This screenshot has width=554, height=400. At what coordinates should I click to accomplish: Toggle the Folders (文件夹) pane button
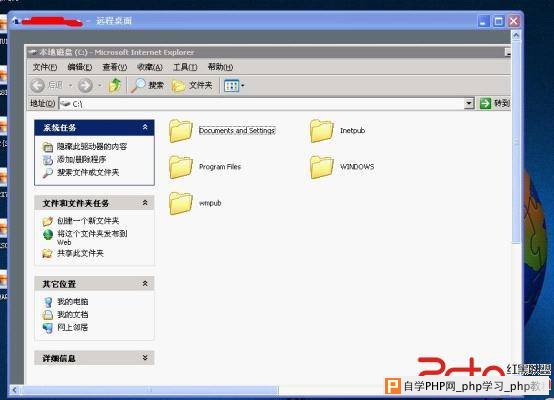pyautogui.click(x=192, y=85)
